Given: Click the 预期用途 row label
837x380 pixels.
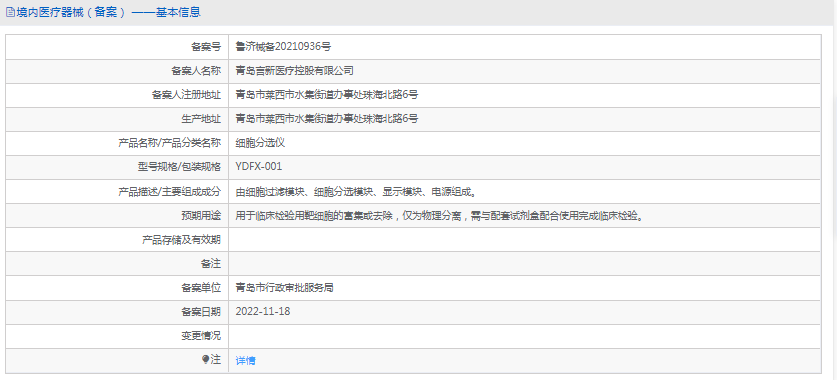Looking at the screenshot, I should [x=201, y=216].
